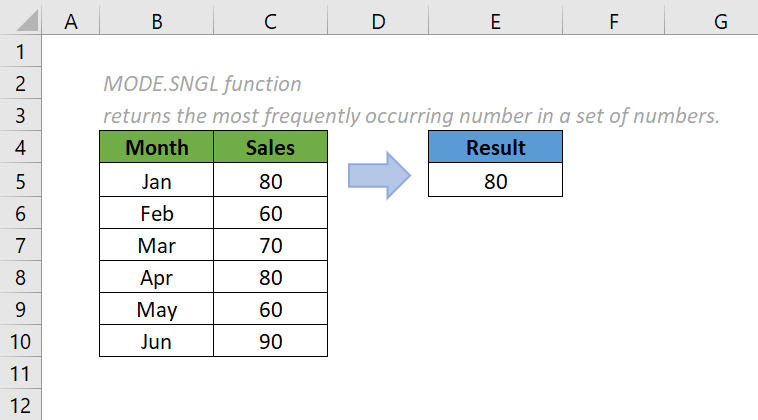Select column G header
The width and height of the screenshot is (758, 420).
point(720,20)
